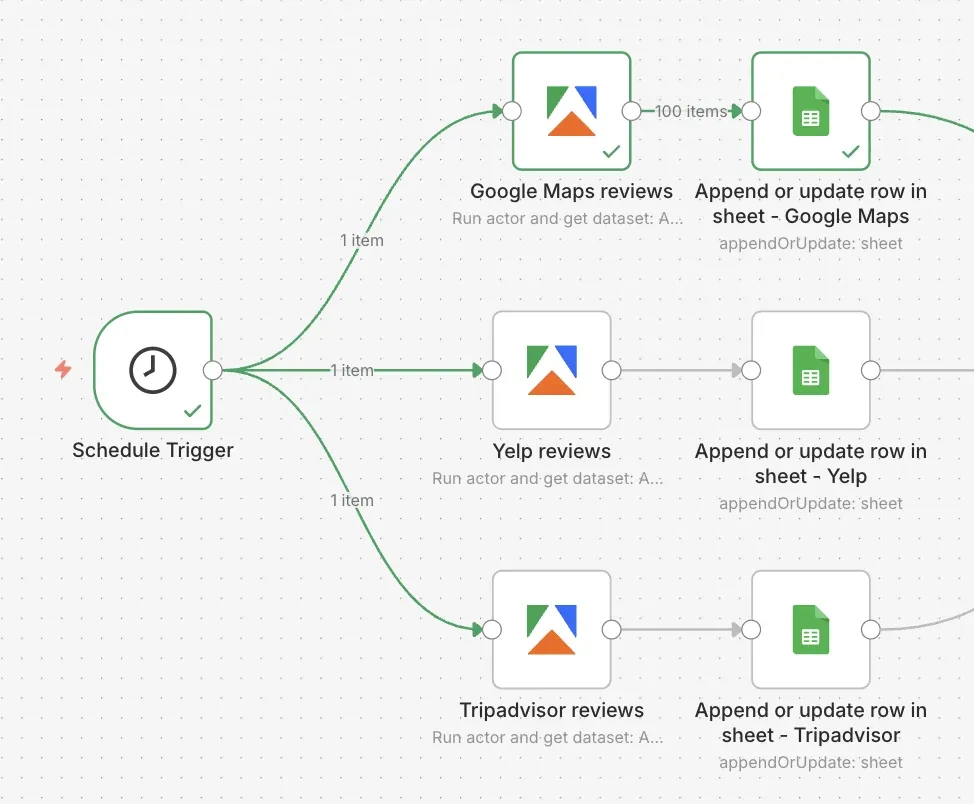Click the Yelp reviews input connector
974x804 pixels.
click(x=492, y=370)
